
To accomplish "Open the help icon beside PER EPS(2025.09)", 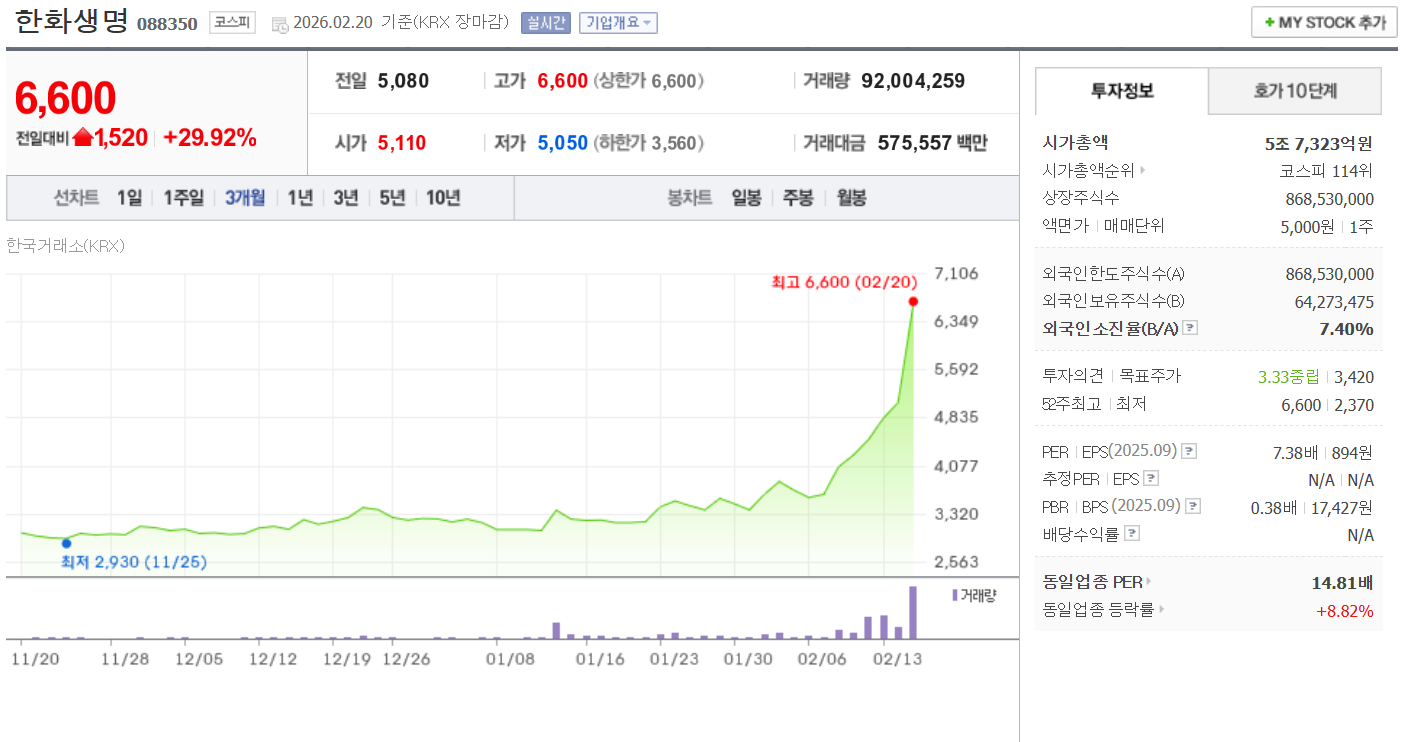I will click(1189, 452).
